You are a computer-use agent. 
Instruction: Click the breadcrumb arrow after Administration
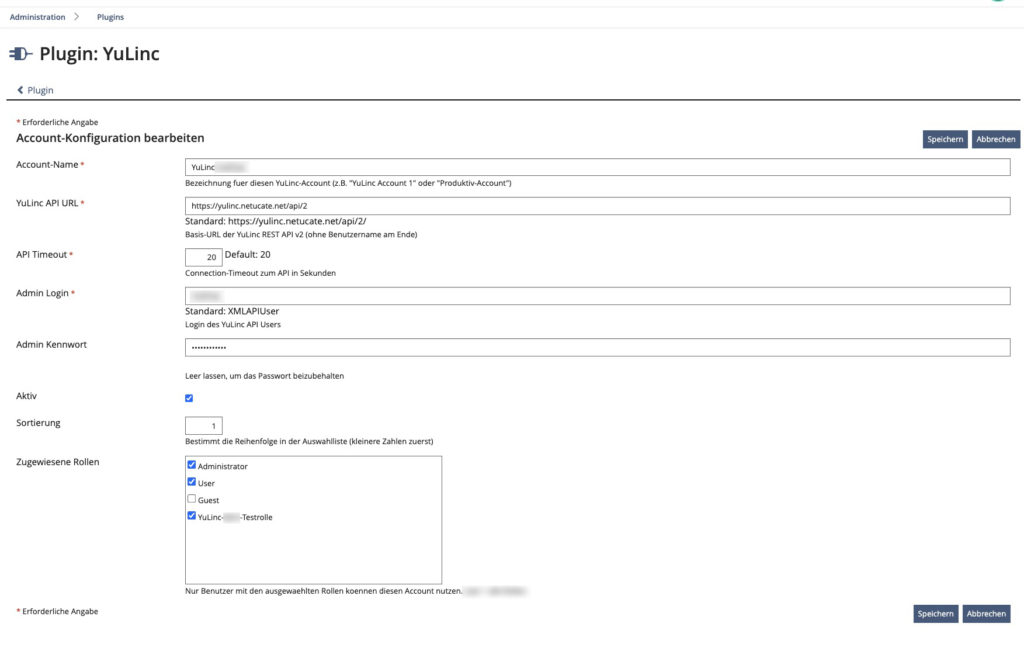(x=77, y=17)
